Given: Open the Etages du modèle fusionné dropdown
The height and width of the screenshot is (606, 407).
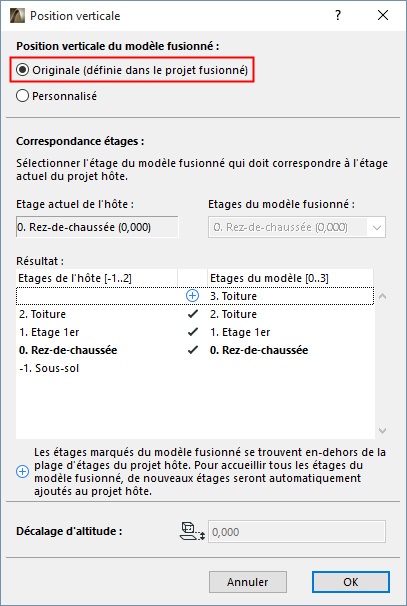Looking at the screenshot, I should pyautogui.click(x=297, y=227).
